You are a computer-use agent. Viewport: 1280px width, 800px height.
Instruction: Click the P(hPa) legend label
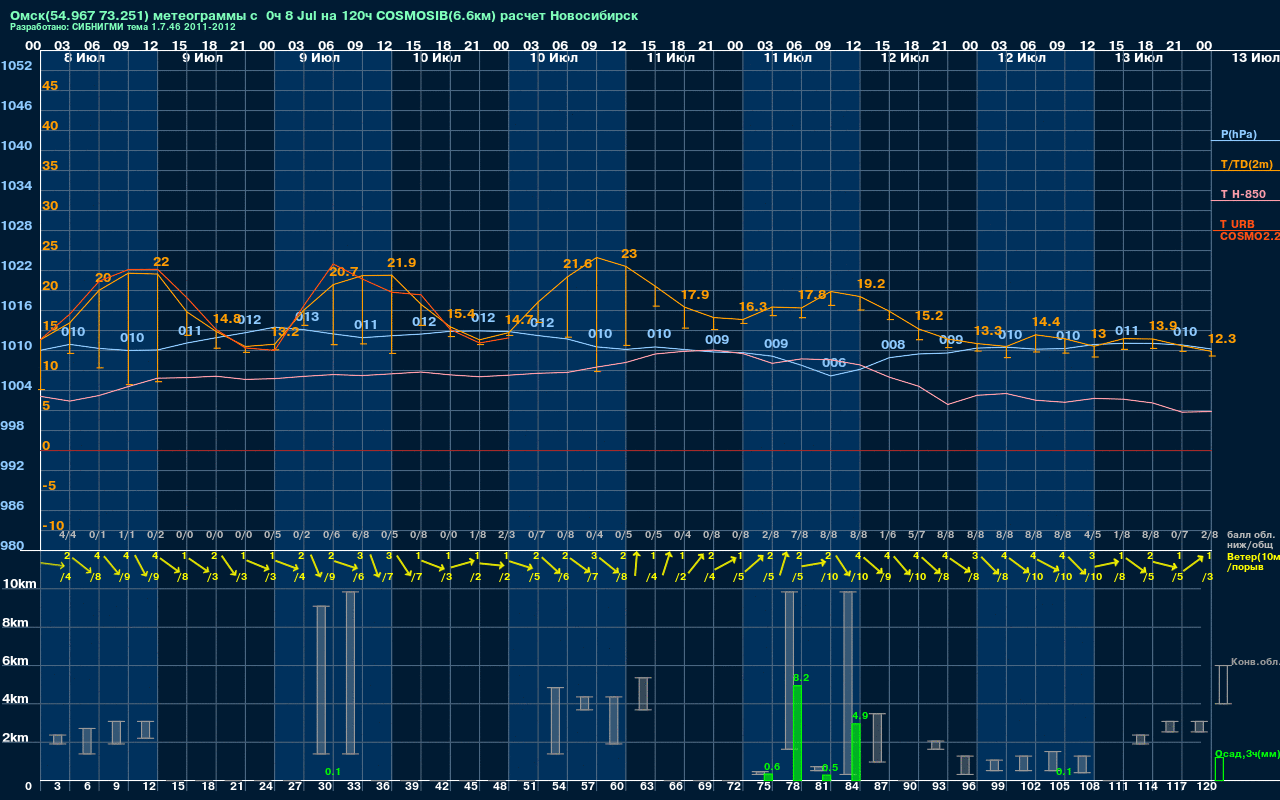click(1239, 134)
